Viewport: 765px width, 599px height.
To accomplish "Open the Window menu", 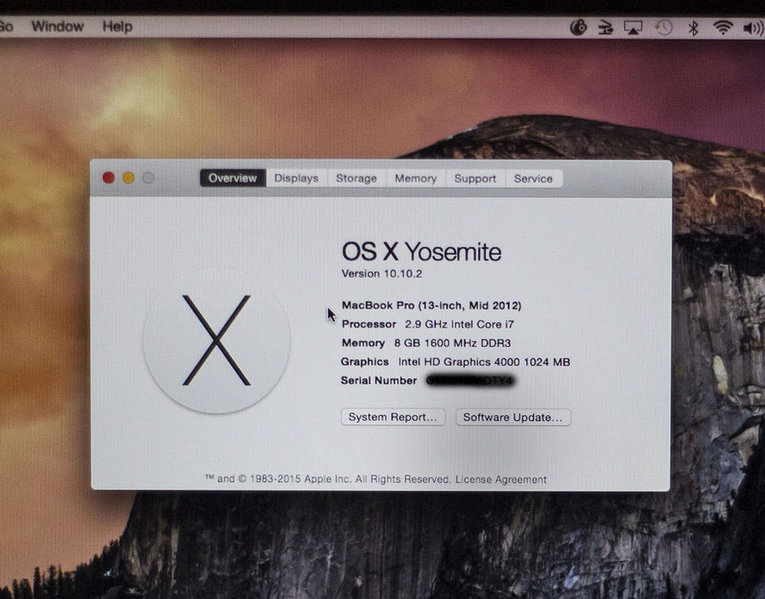I will [58, 26].
